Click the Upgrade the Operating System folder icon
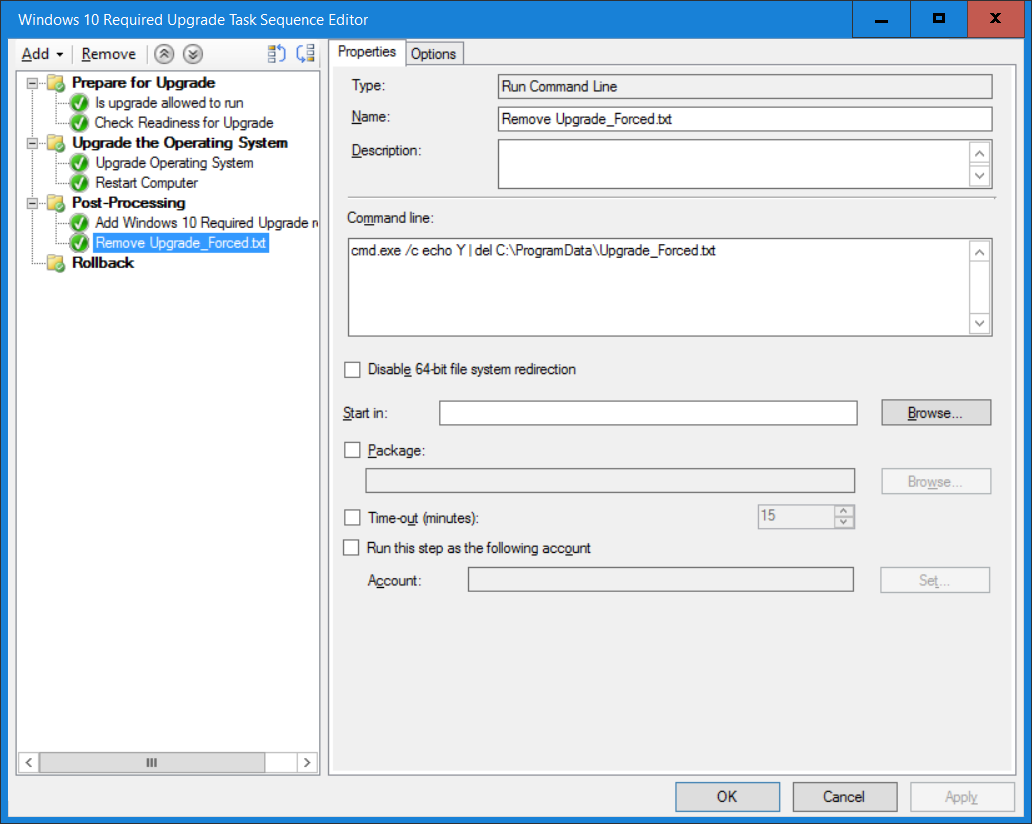The image size is (1032, 824). pyautogui.click(x=56, y=143)
